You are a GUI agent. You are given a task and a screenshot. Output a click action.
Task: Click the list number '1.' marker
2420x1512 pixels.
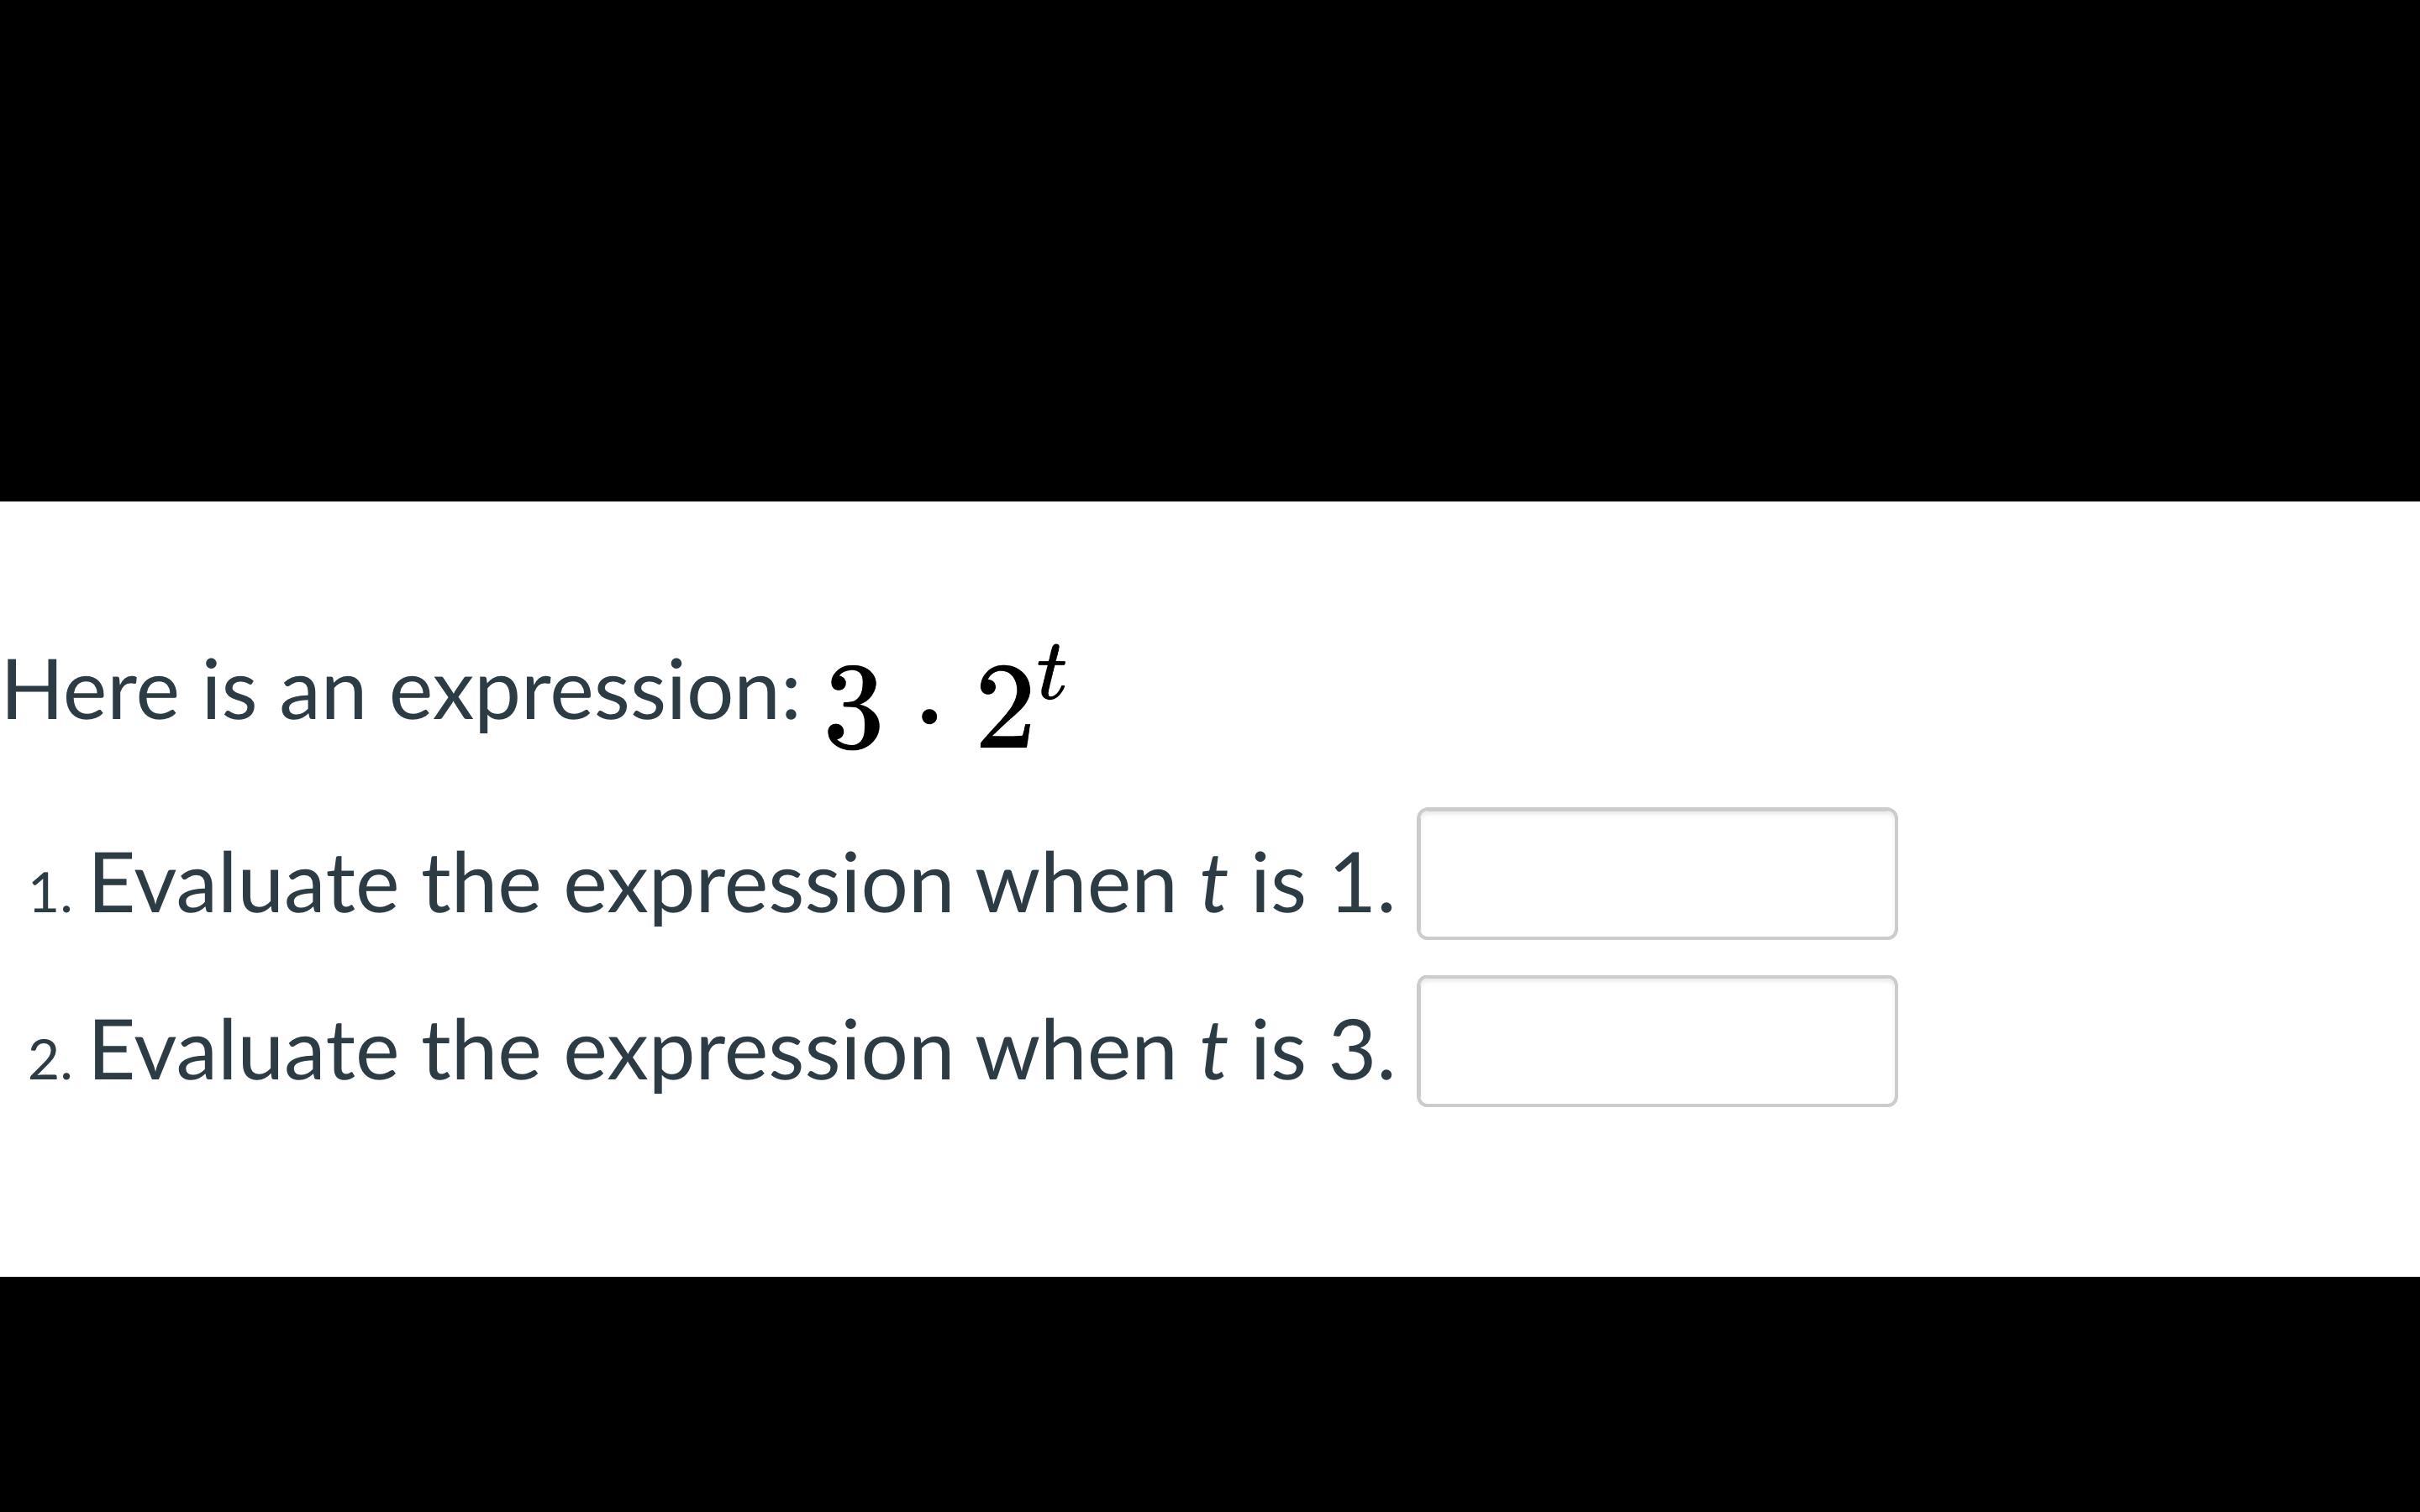click(50, 893)
